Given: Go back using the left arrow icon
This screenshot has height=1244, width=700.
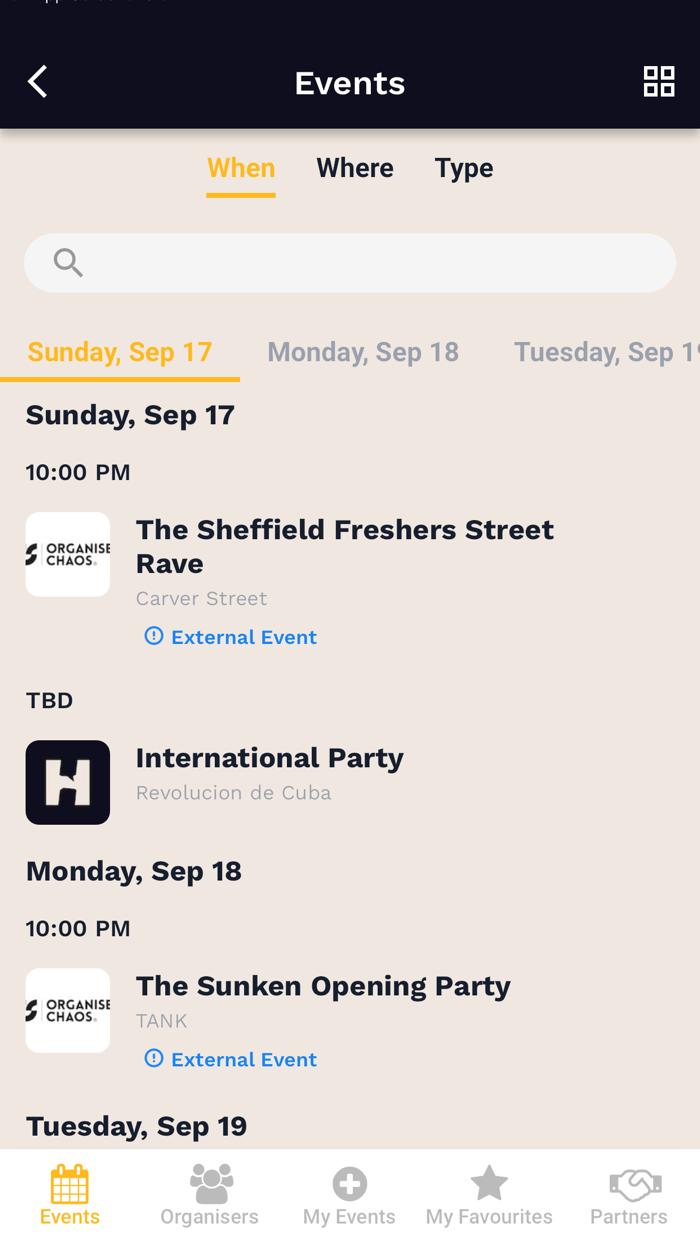Looking at the screenshot, I should click(37, 81).
